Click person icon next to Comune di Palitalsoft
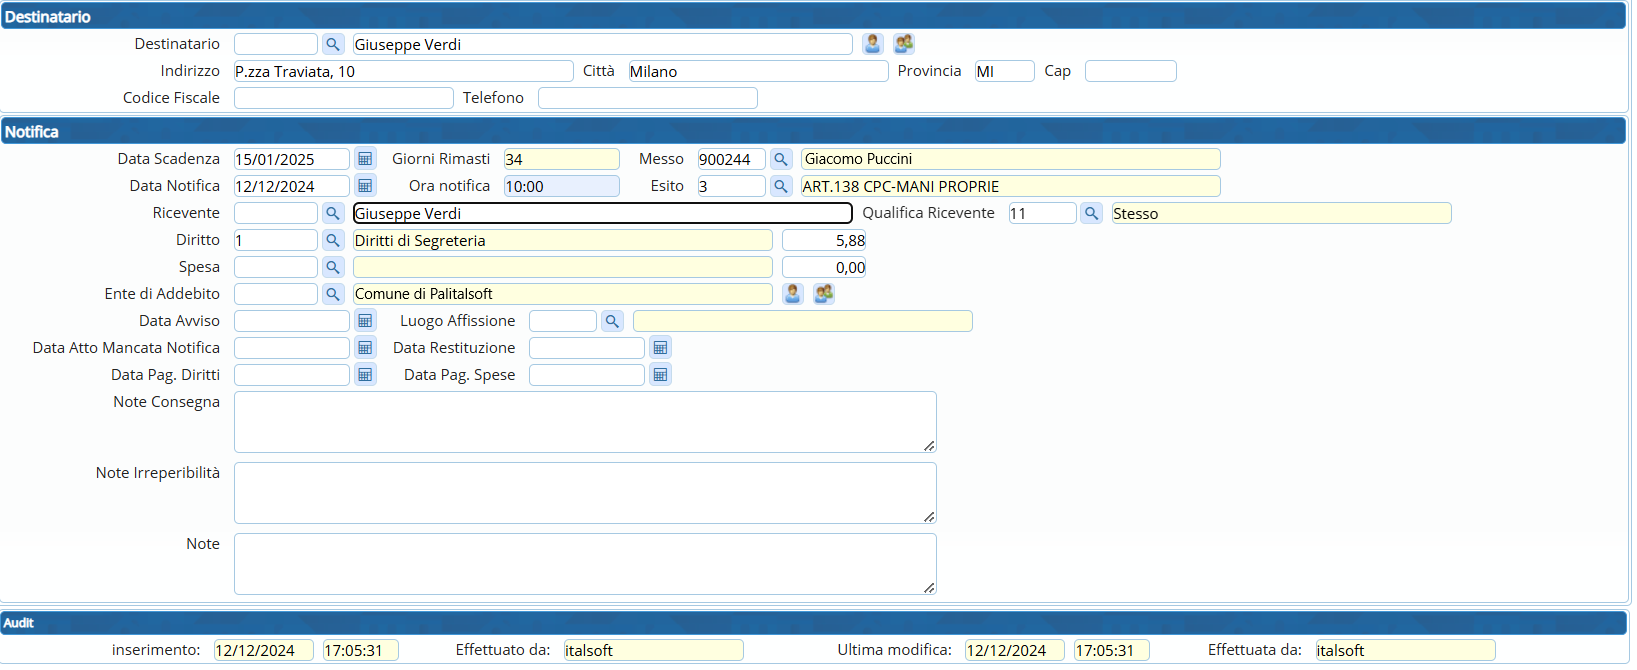The height and width of the screenshot is (670, 1637). tap(793, 294)
